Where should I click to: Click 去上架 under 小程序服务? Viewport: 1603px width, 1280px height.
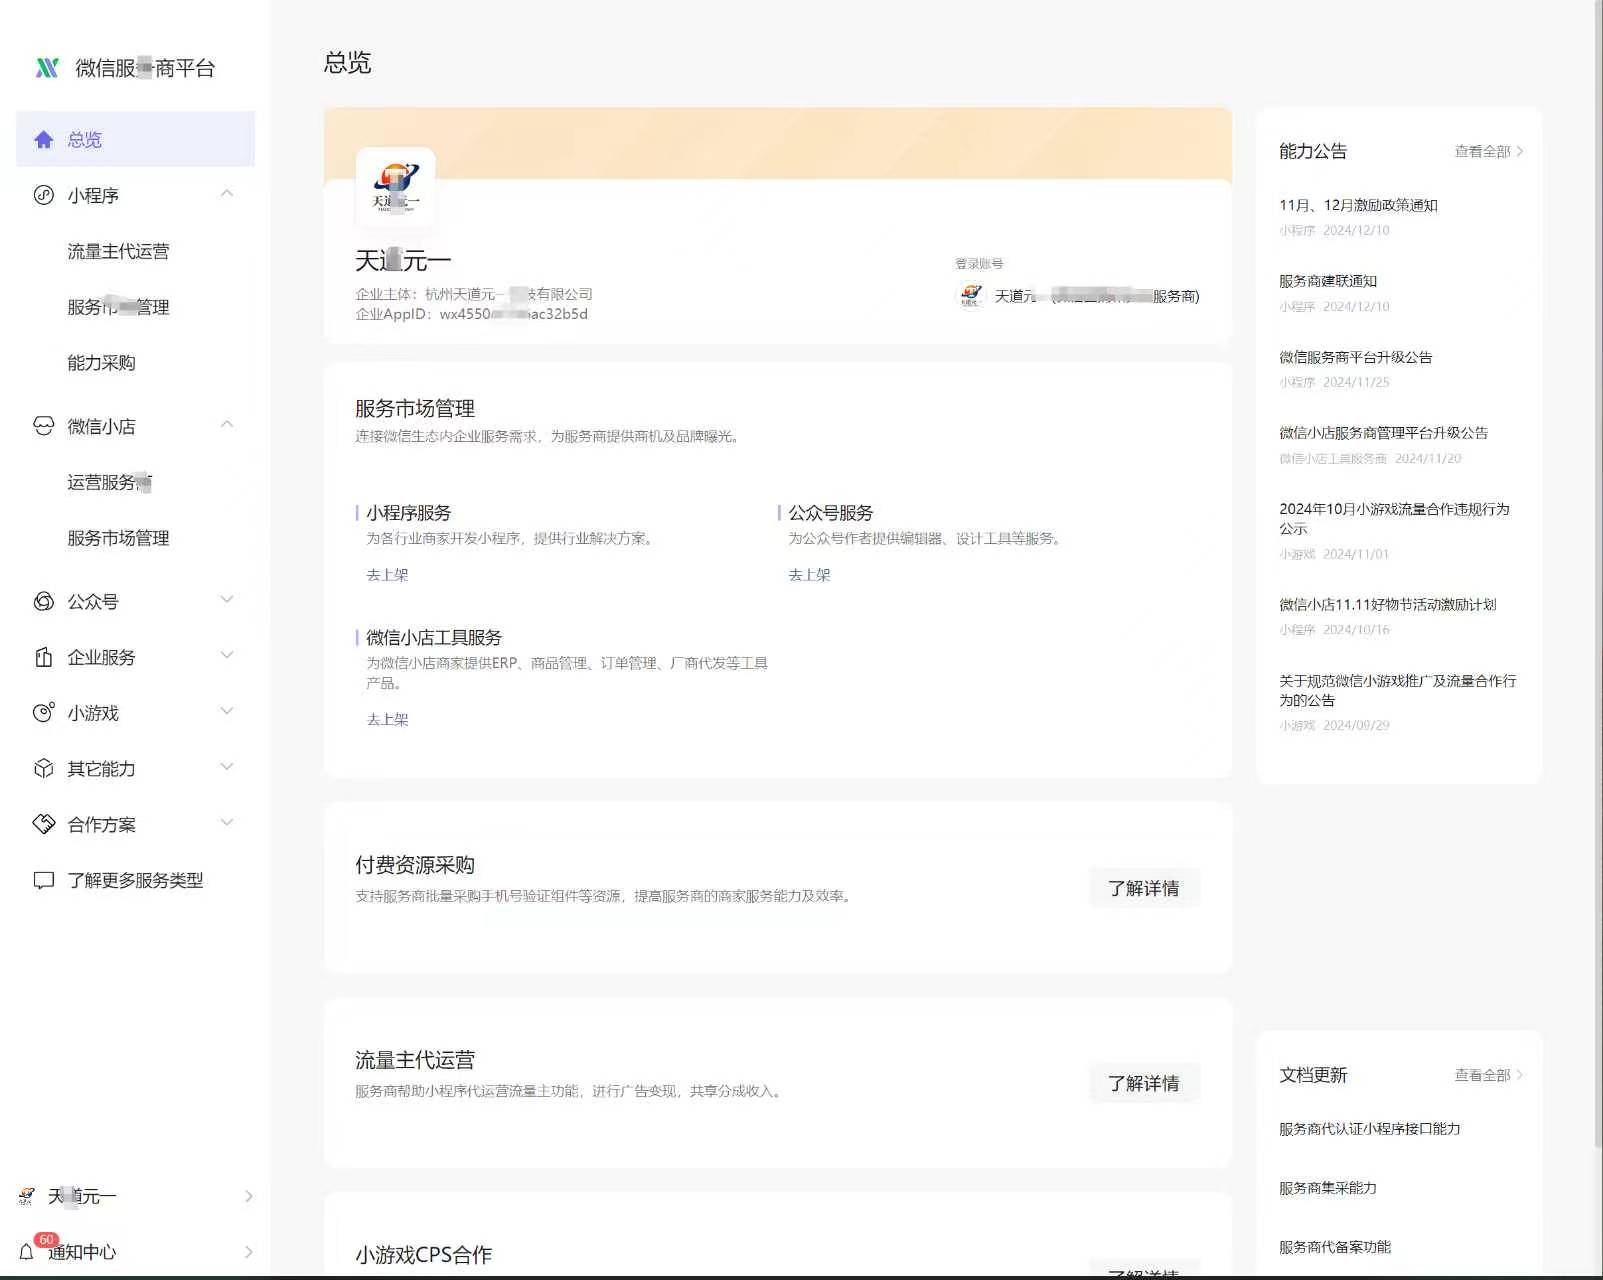pyautogui.click(x=387, y=575)
